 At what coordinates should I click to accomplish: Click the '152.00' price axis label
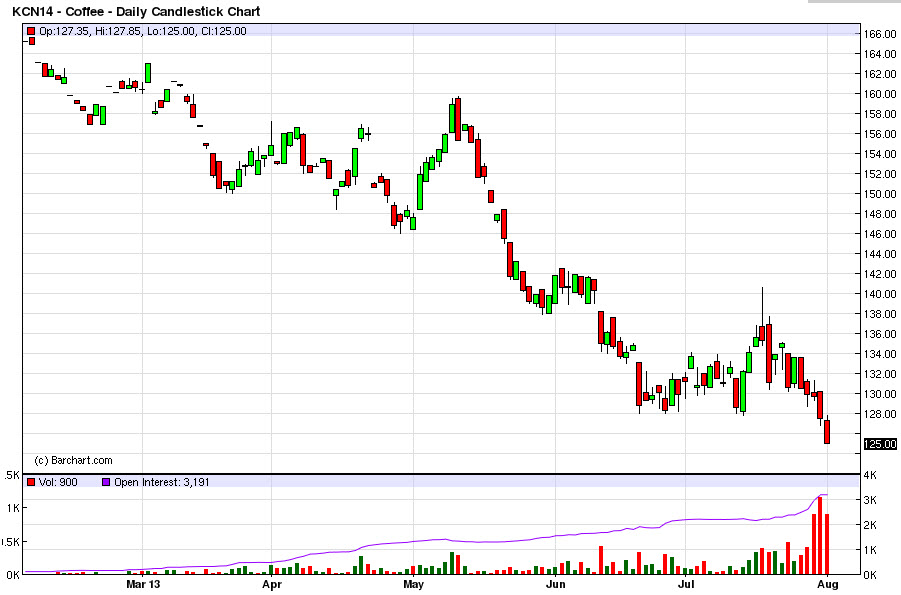coord(880,174)
